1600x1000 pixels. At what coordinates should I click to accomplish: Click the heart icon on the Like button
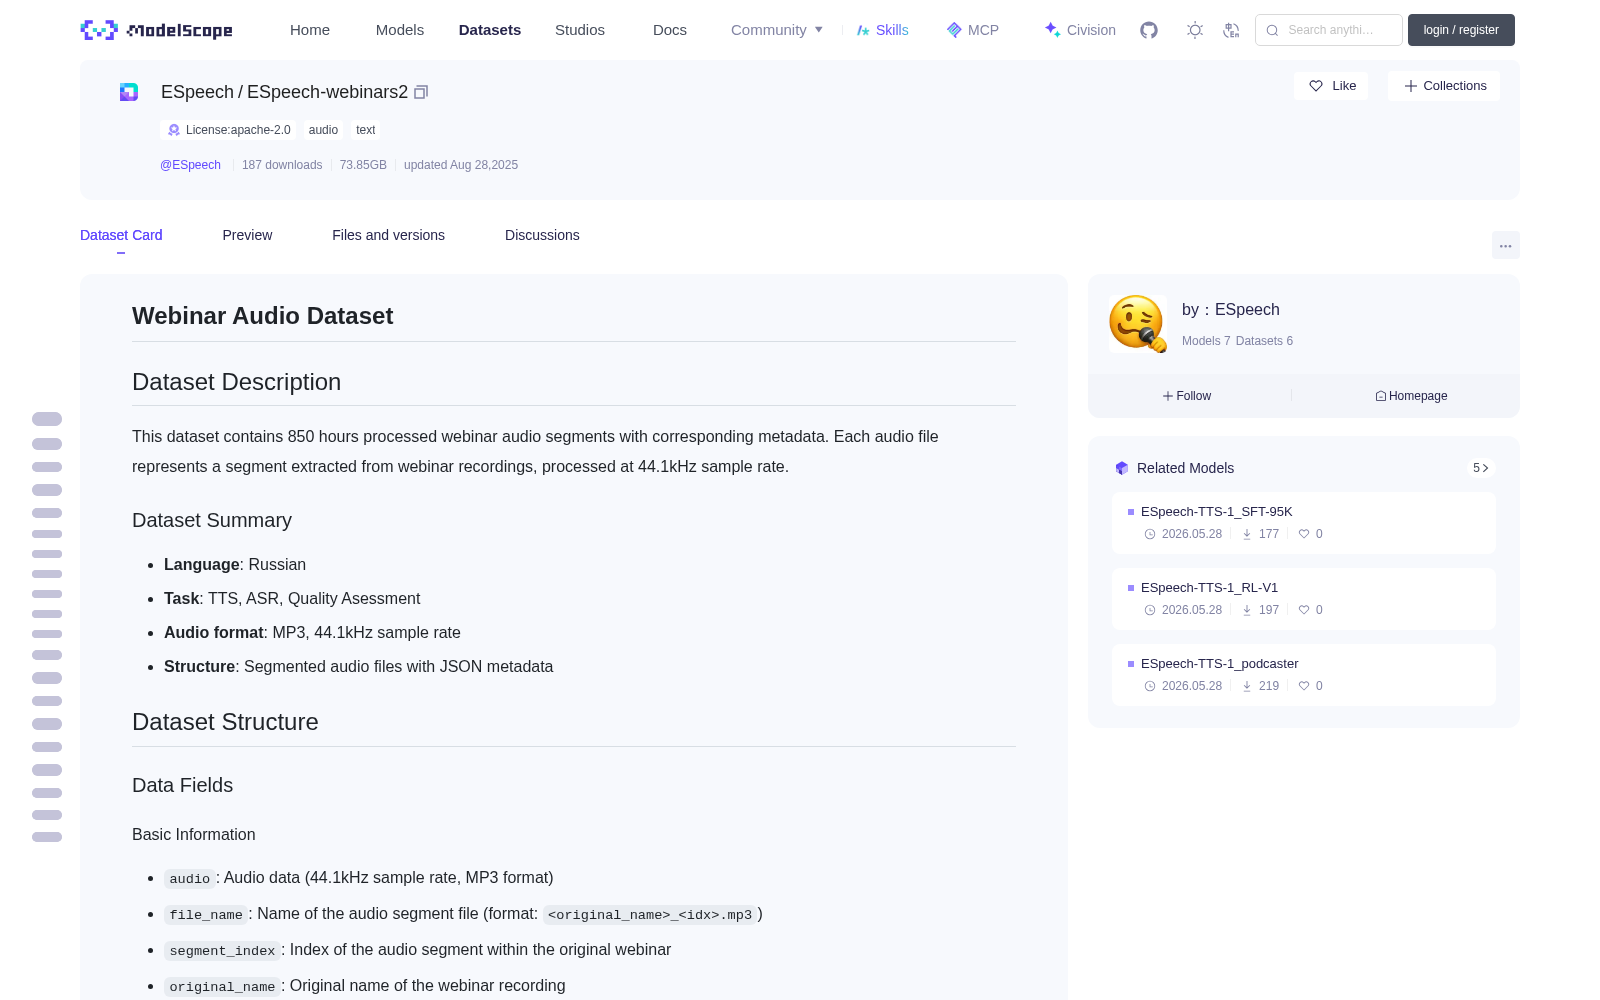point(1316,86)
